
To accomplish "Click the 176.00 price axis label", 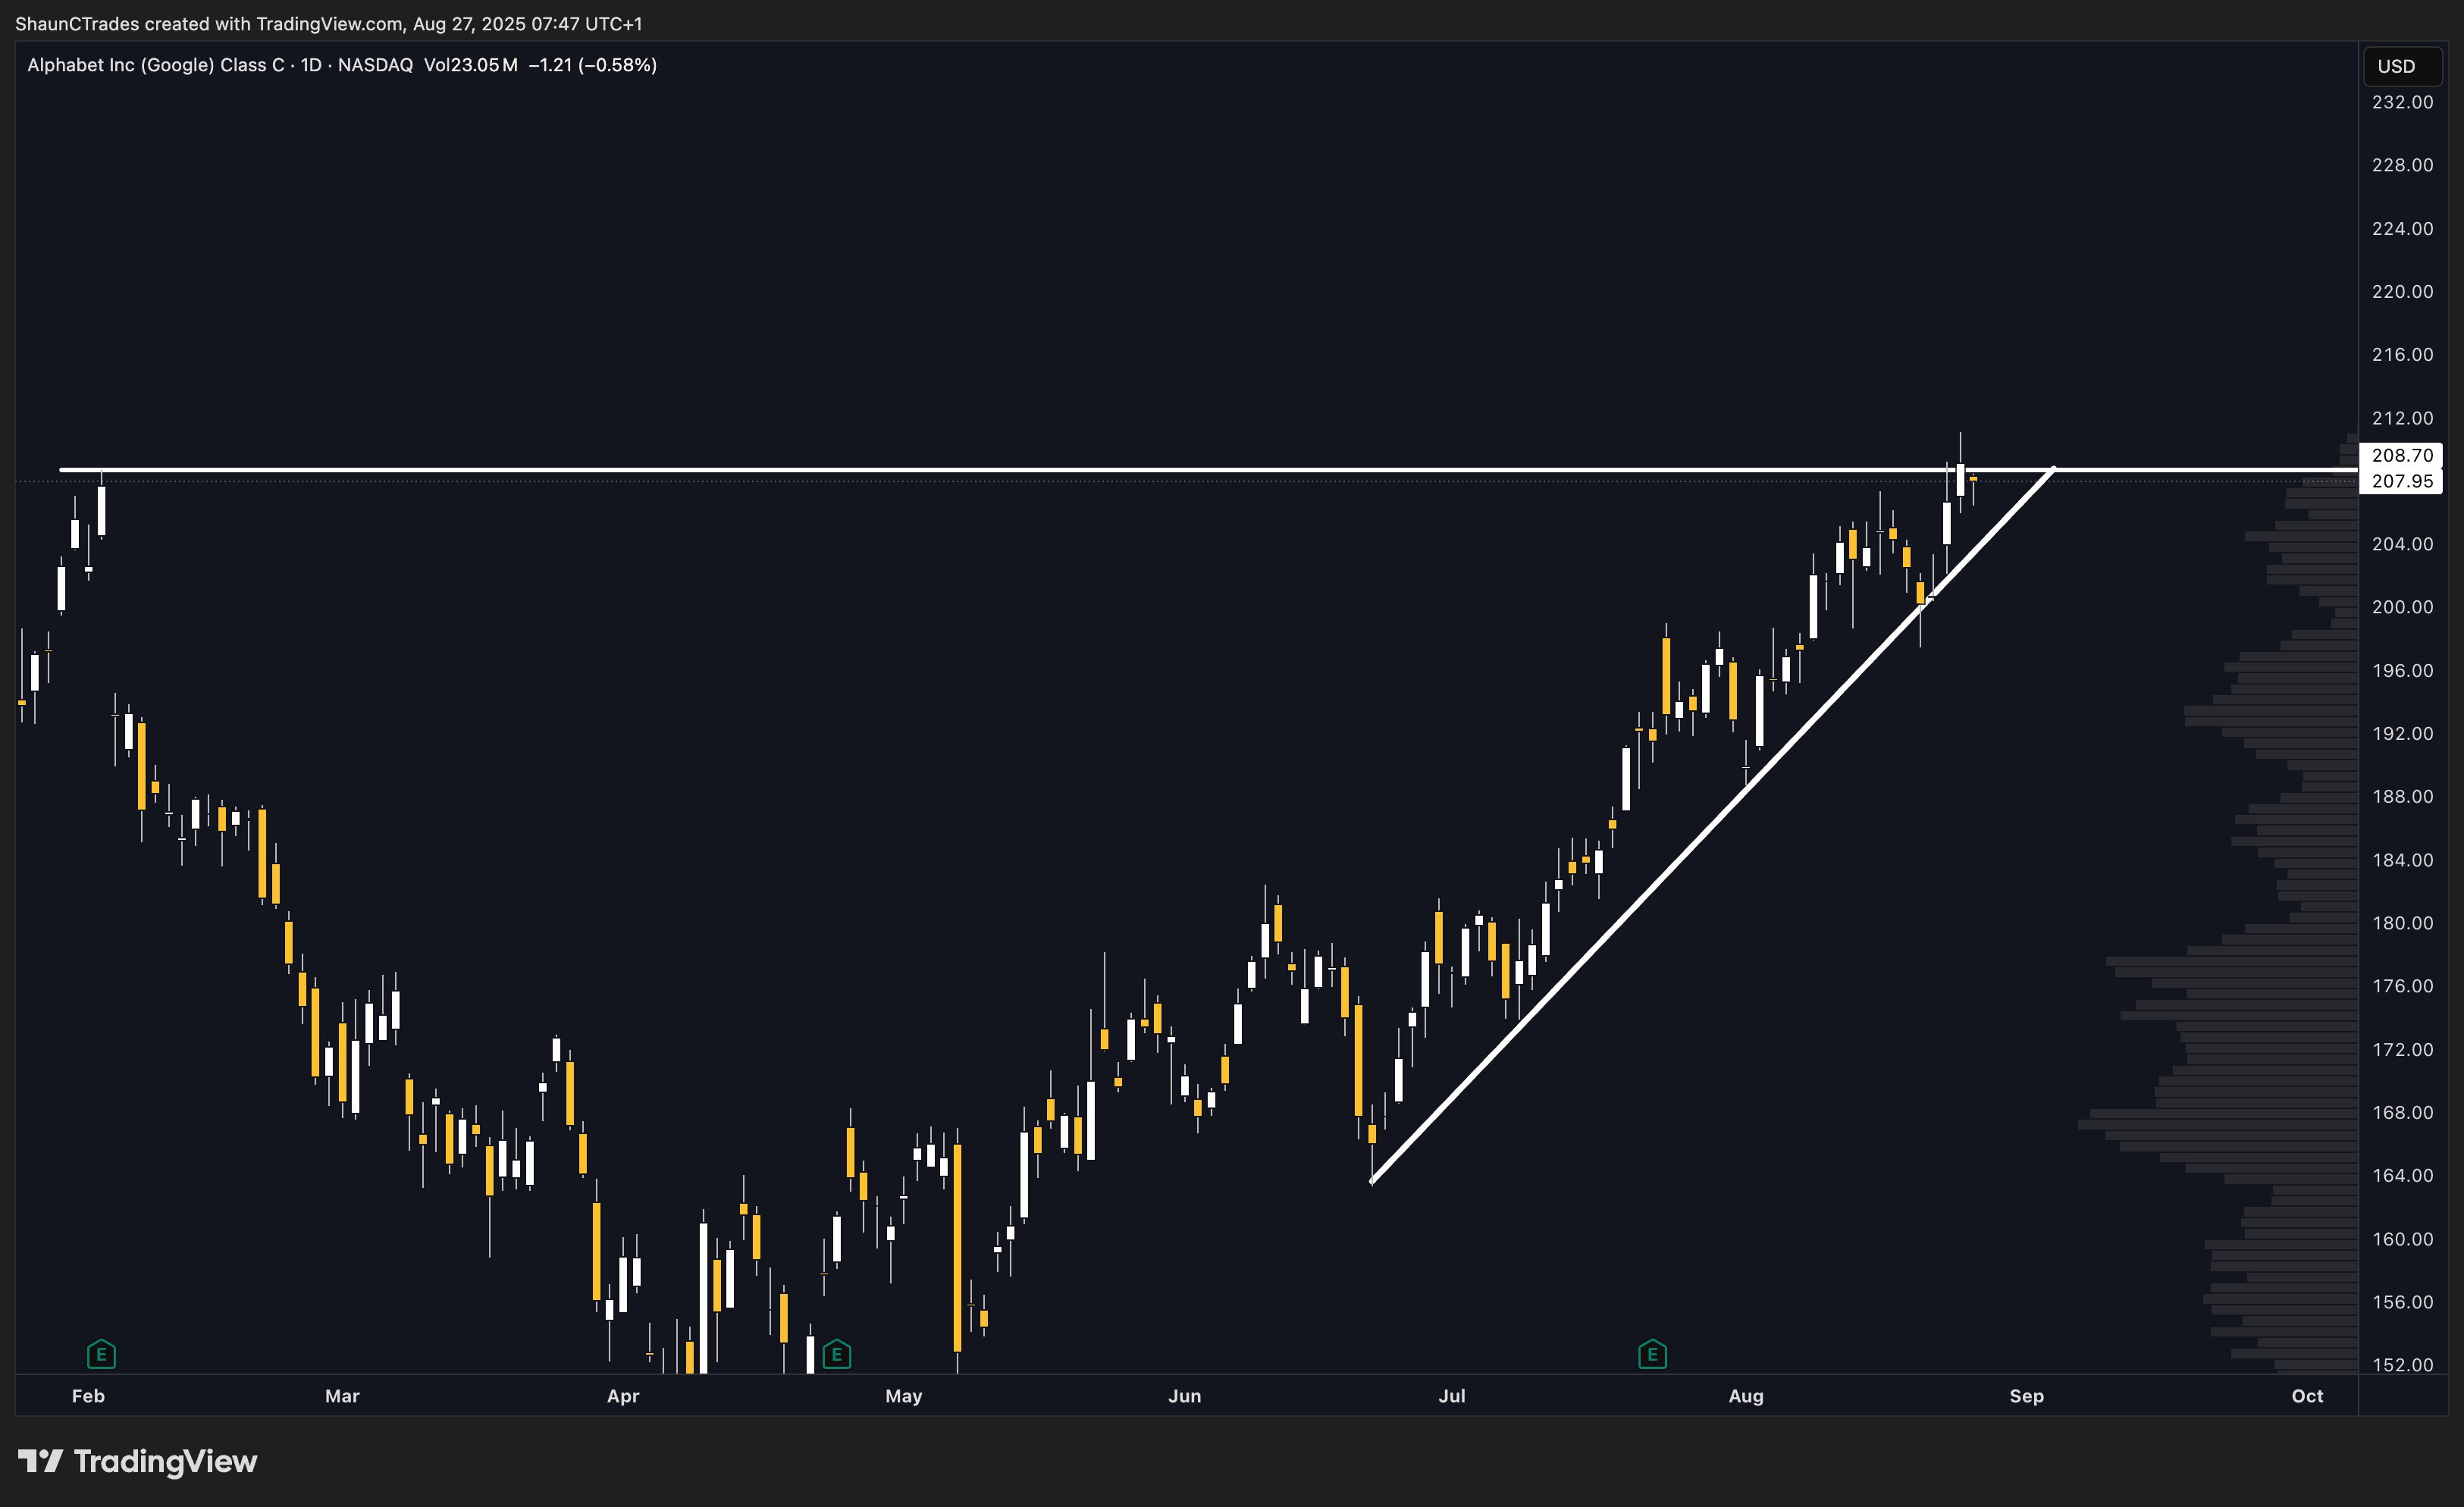I will [2403, 986].
